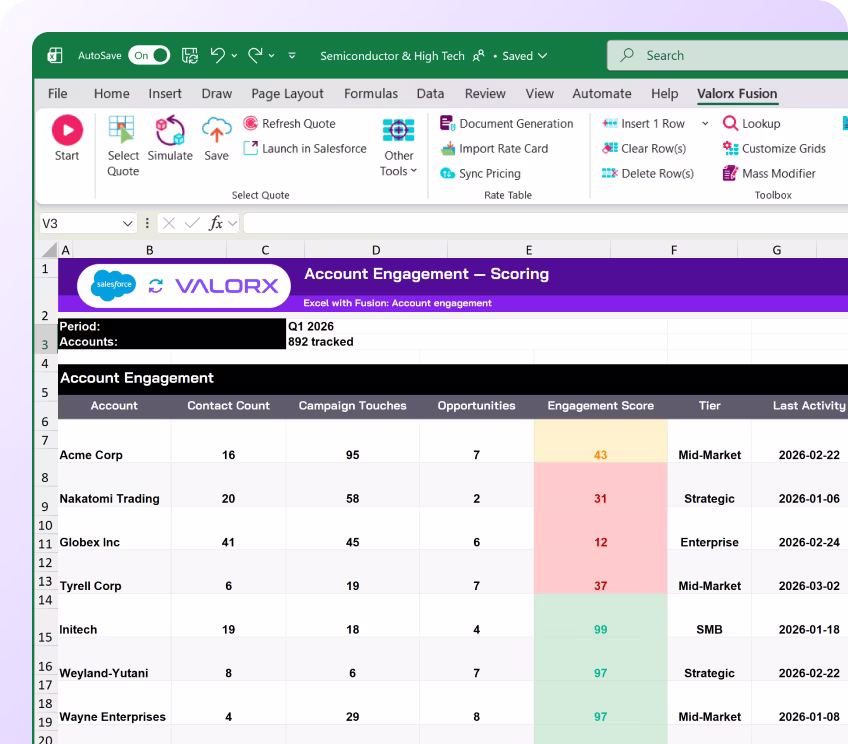The height and width of the screenshot is (744, 848).
Task: Switch to the Insert tab
Action: [165, 94]
